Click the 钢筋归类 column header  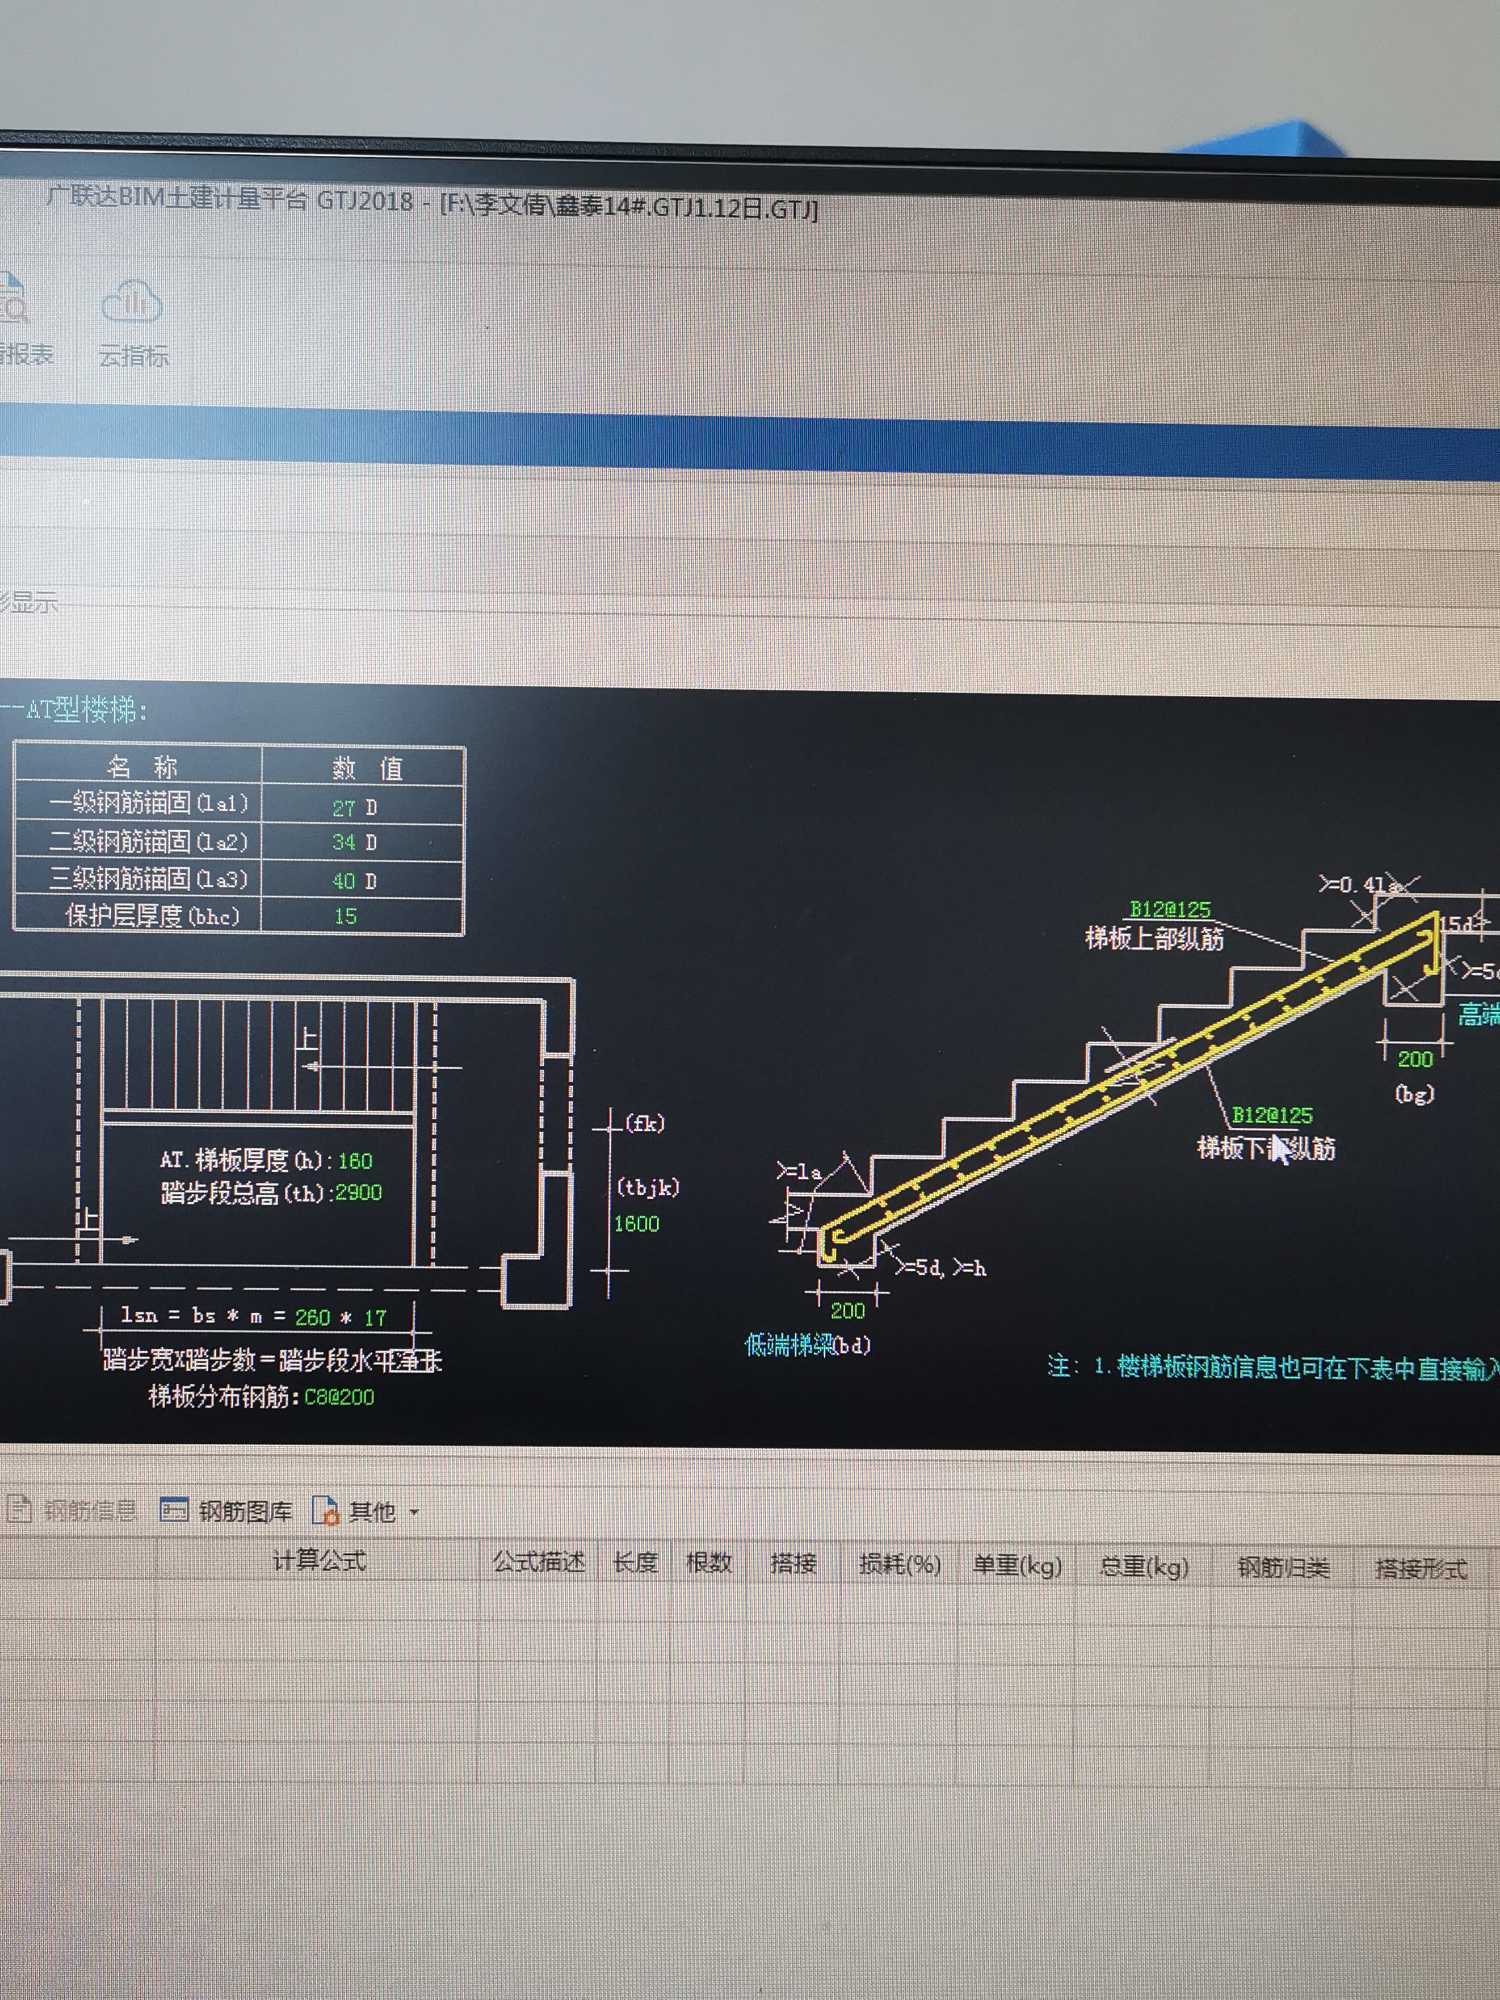(x=1283, y=1568)
